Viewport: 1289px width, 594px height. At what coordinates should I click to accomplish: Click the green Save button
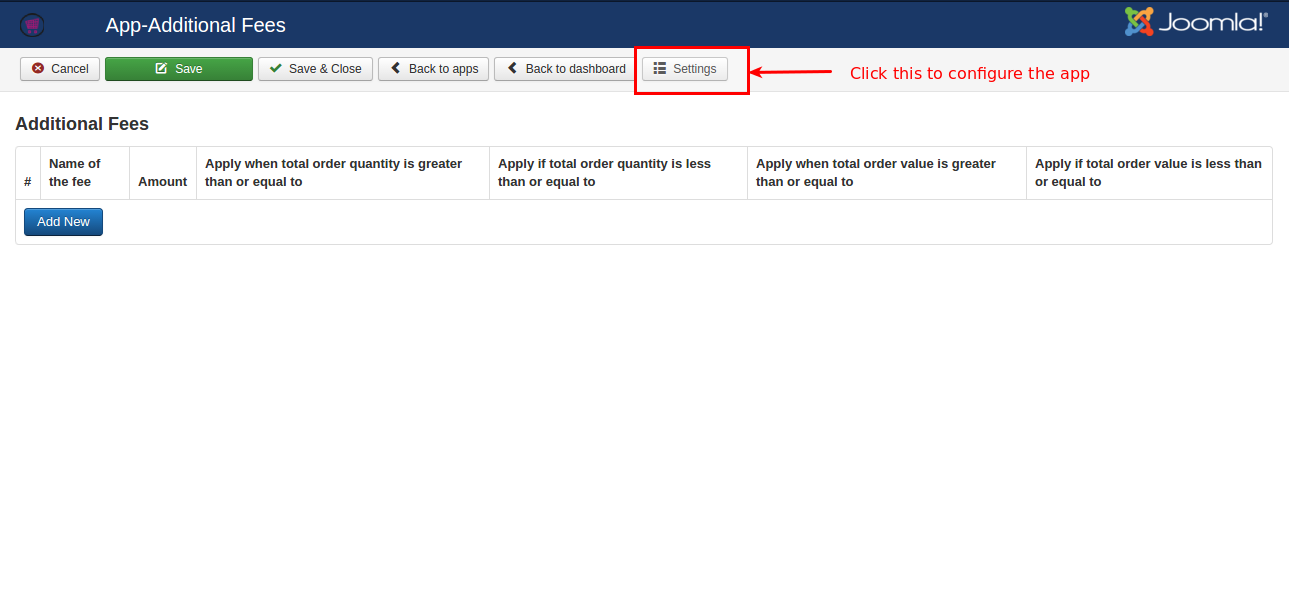coord(178,69)
